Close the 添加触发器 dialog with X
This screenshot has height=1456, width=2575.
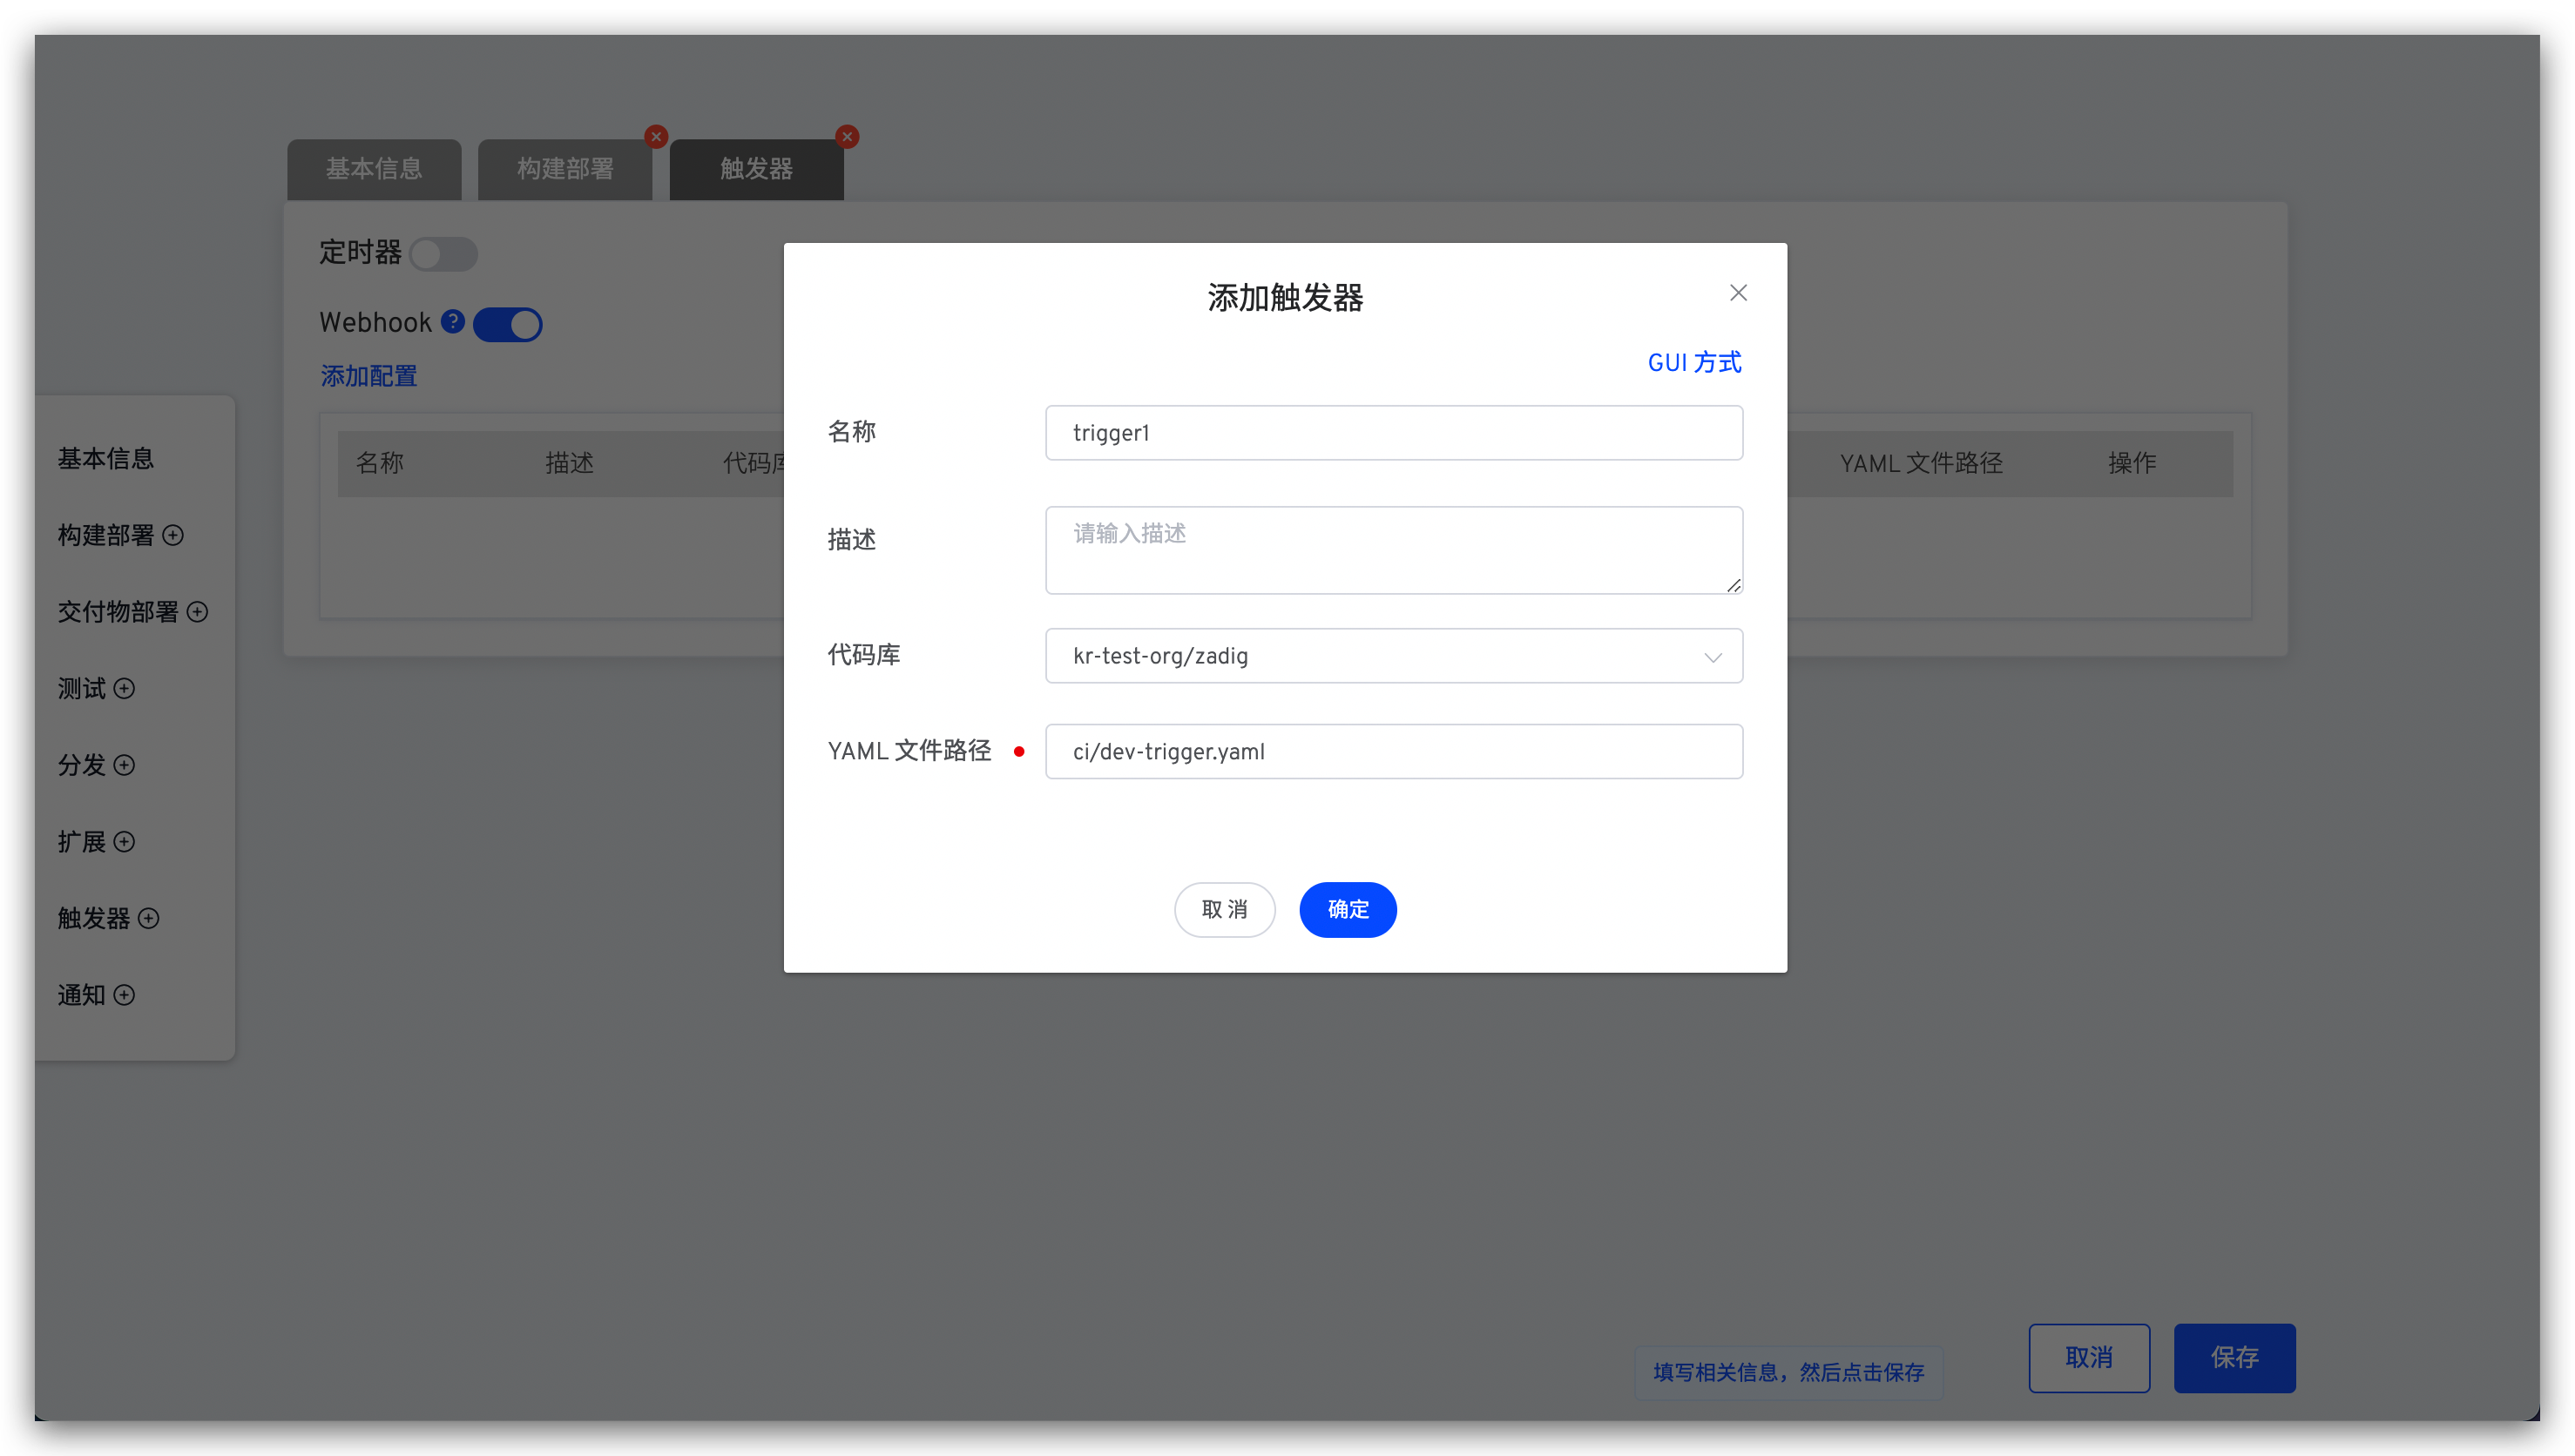coord(1738,292)
